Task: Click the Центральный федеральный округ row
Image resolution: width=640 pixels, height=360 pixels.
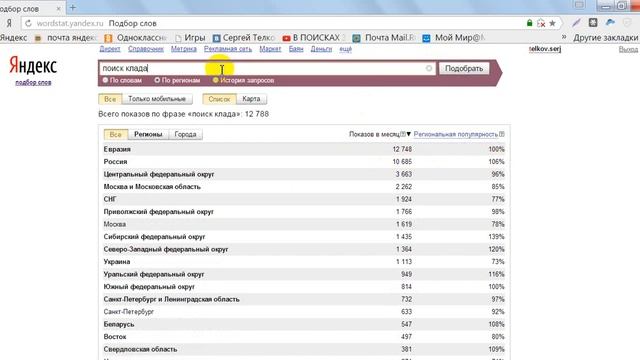Action: tap(304, 174)
